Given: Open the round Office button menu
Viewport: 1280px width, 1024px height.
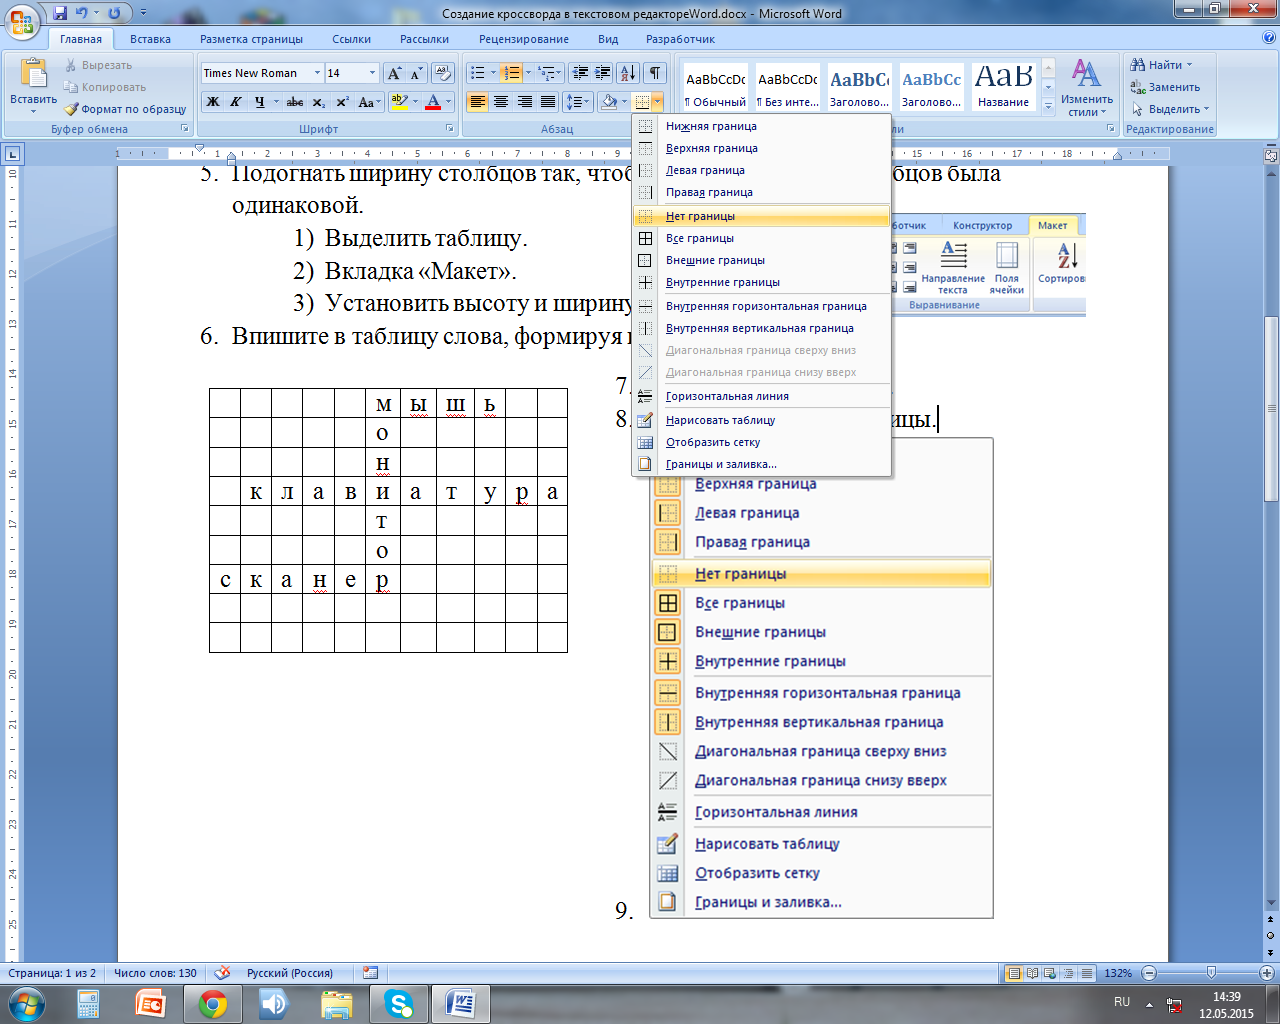Looking at the screenshot, I should pos(22,20).
